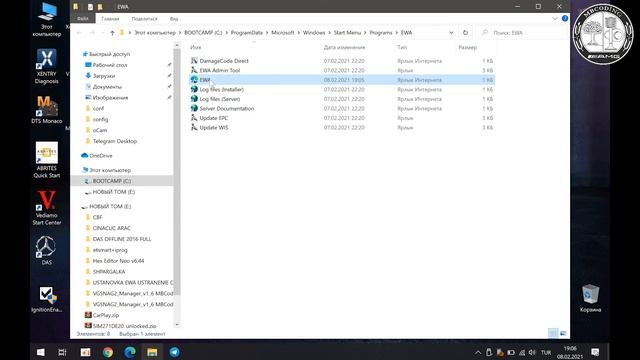
Task: Select DamageCode Direct shortcut file
Action: click(224, 61)
